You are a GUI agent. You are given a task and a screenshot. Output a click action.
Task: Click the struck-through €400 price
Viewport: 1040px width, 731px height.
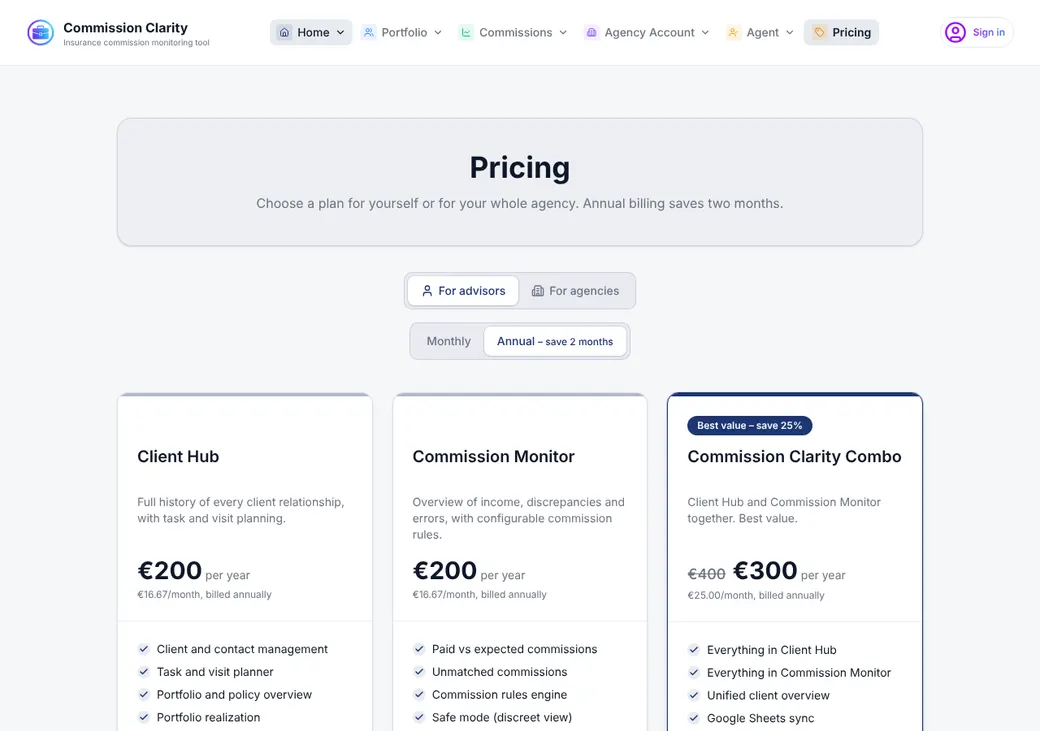pyautogui.click(x=706, y=574)
